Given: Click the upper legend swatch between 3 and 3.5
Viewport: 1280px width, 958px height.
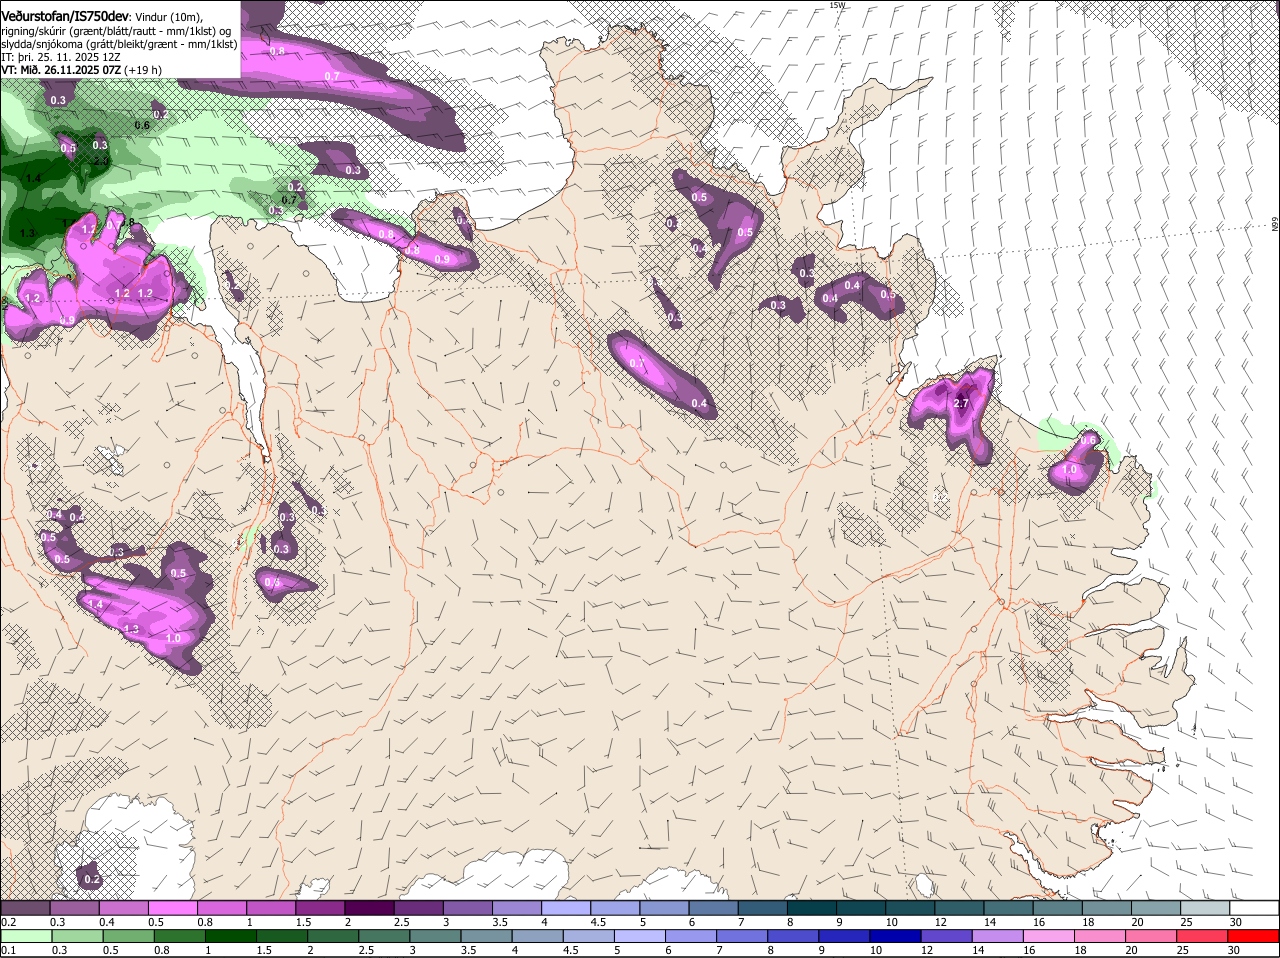Looking at the screenshot, I should pyautogui.click(x=468, y=907).
